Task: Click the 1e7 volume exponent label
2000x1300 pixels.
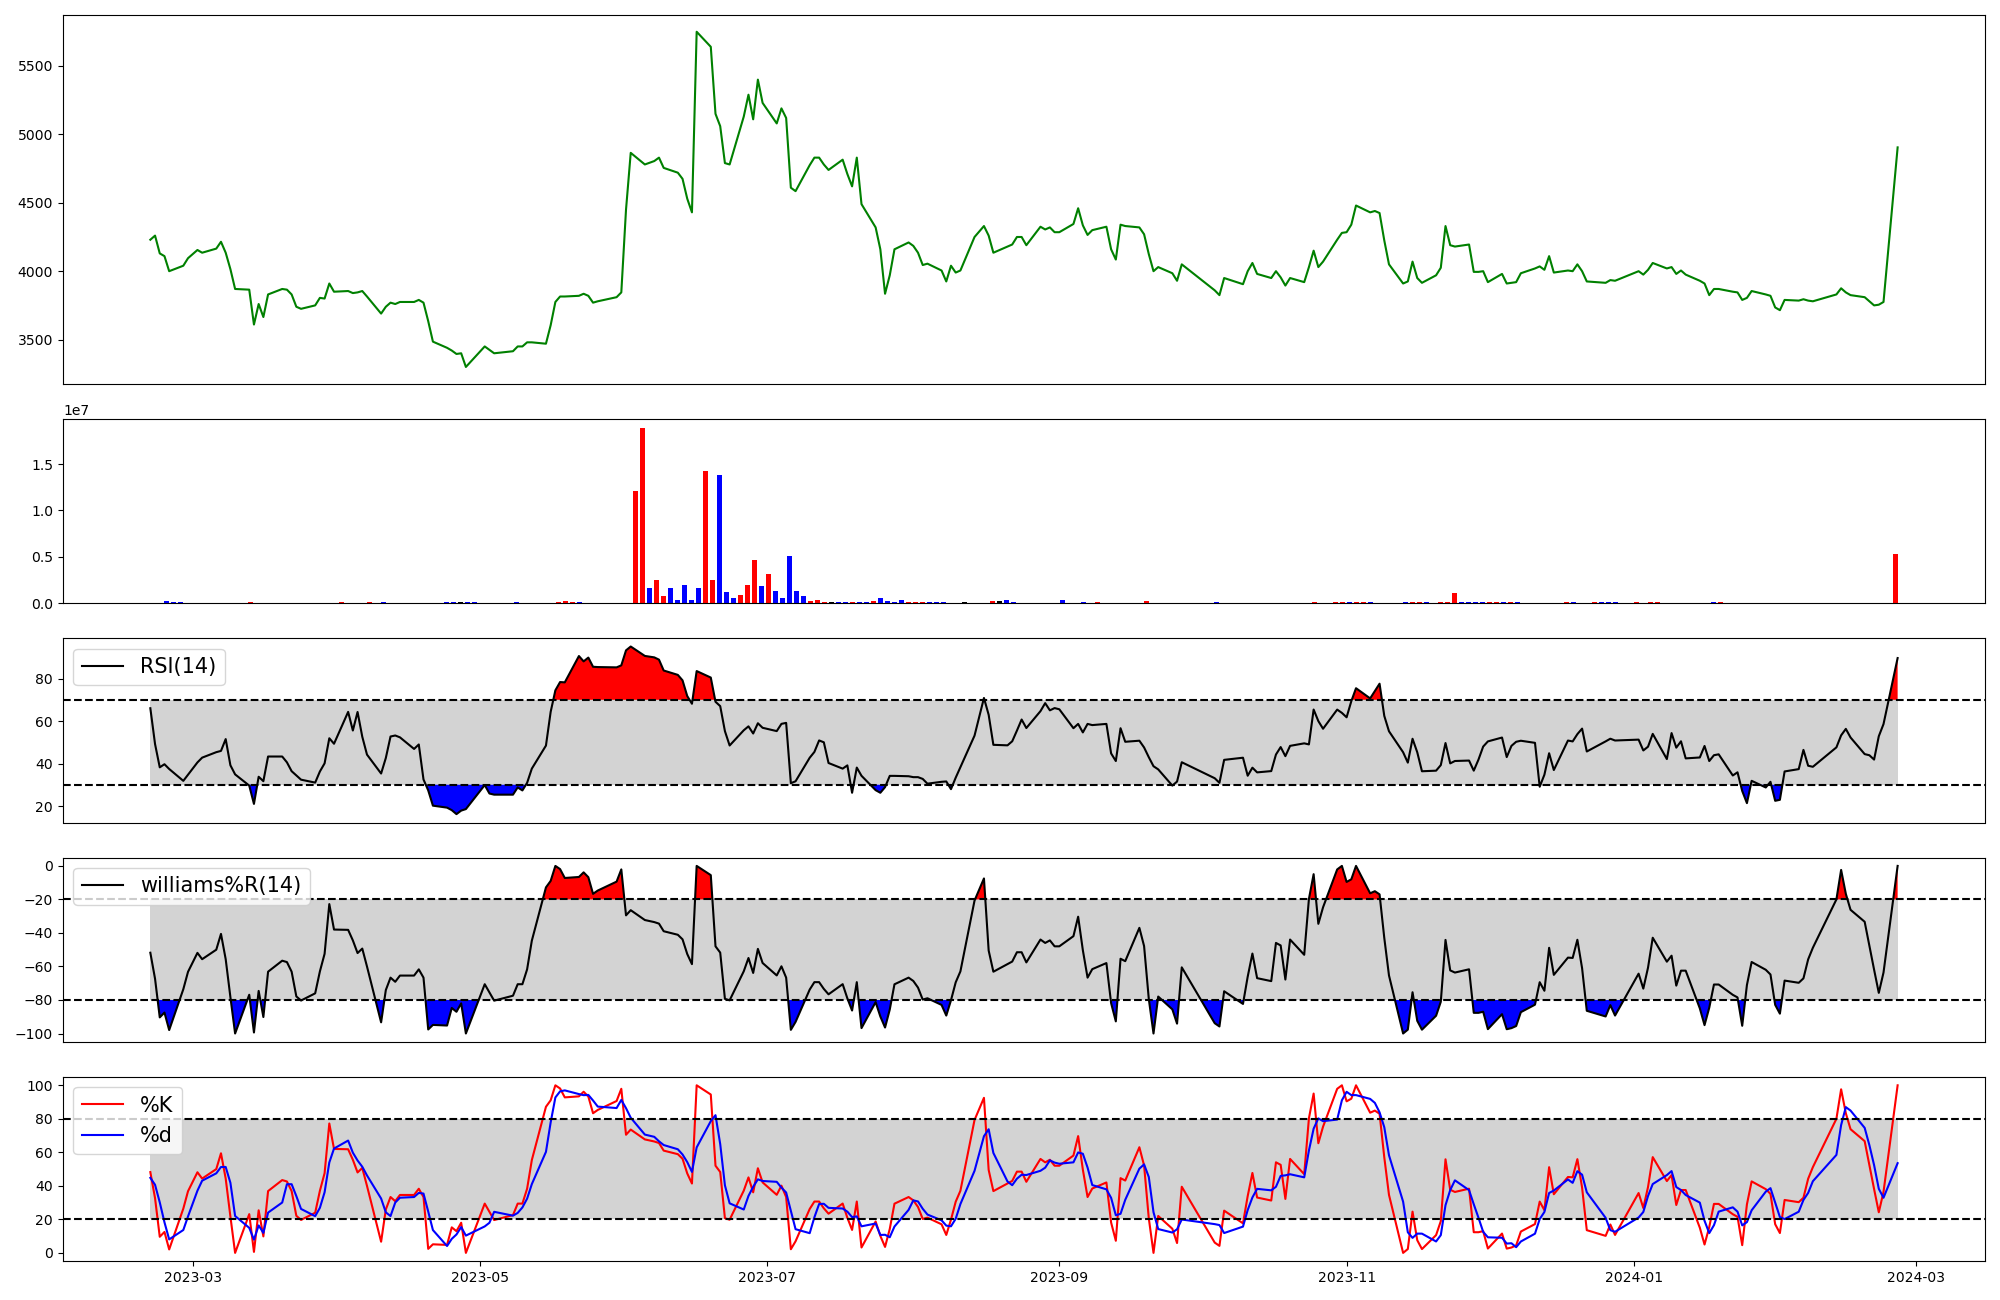Action: point(77,410)
